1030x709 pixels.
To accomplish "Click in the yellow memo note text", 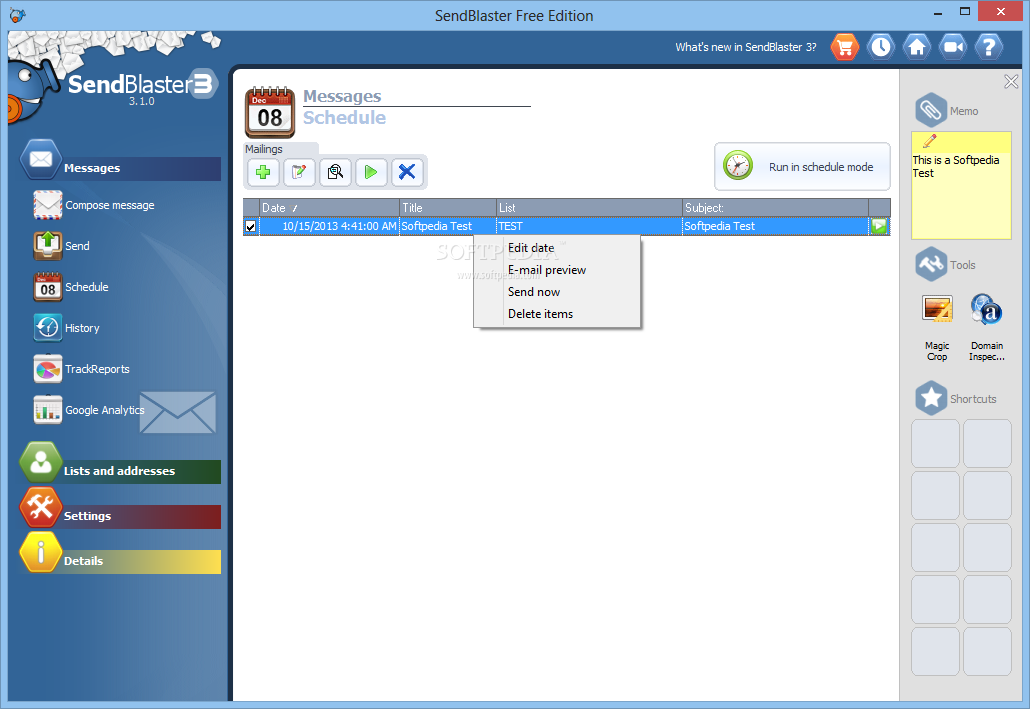I will pyautogui.click(x=961, y=194).
